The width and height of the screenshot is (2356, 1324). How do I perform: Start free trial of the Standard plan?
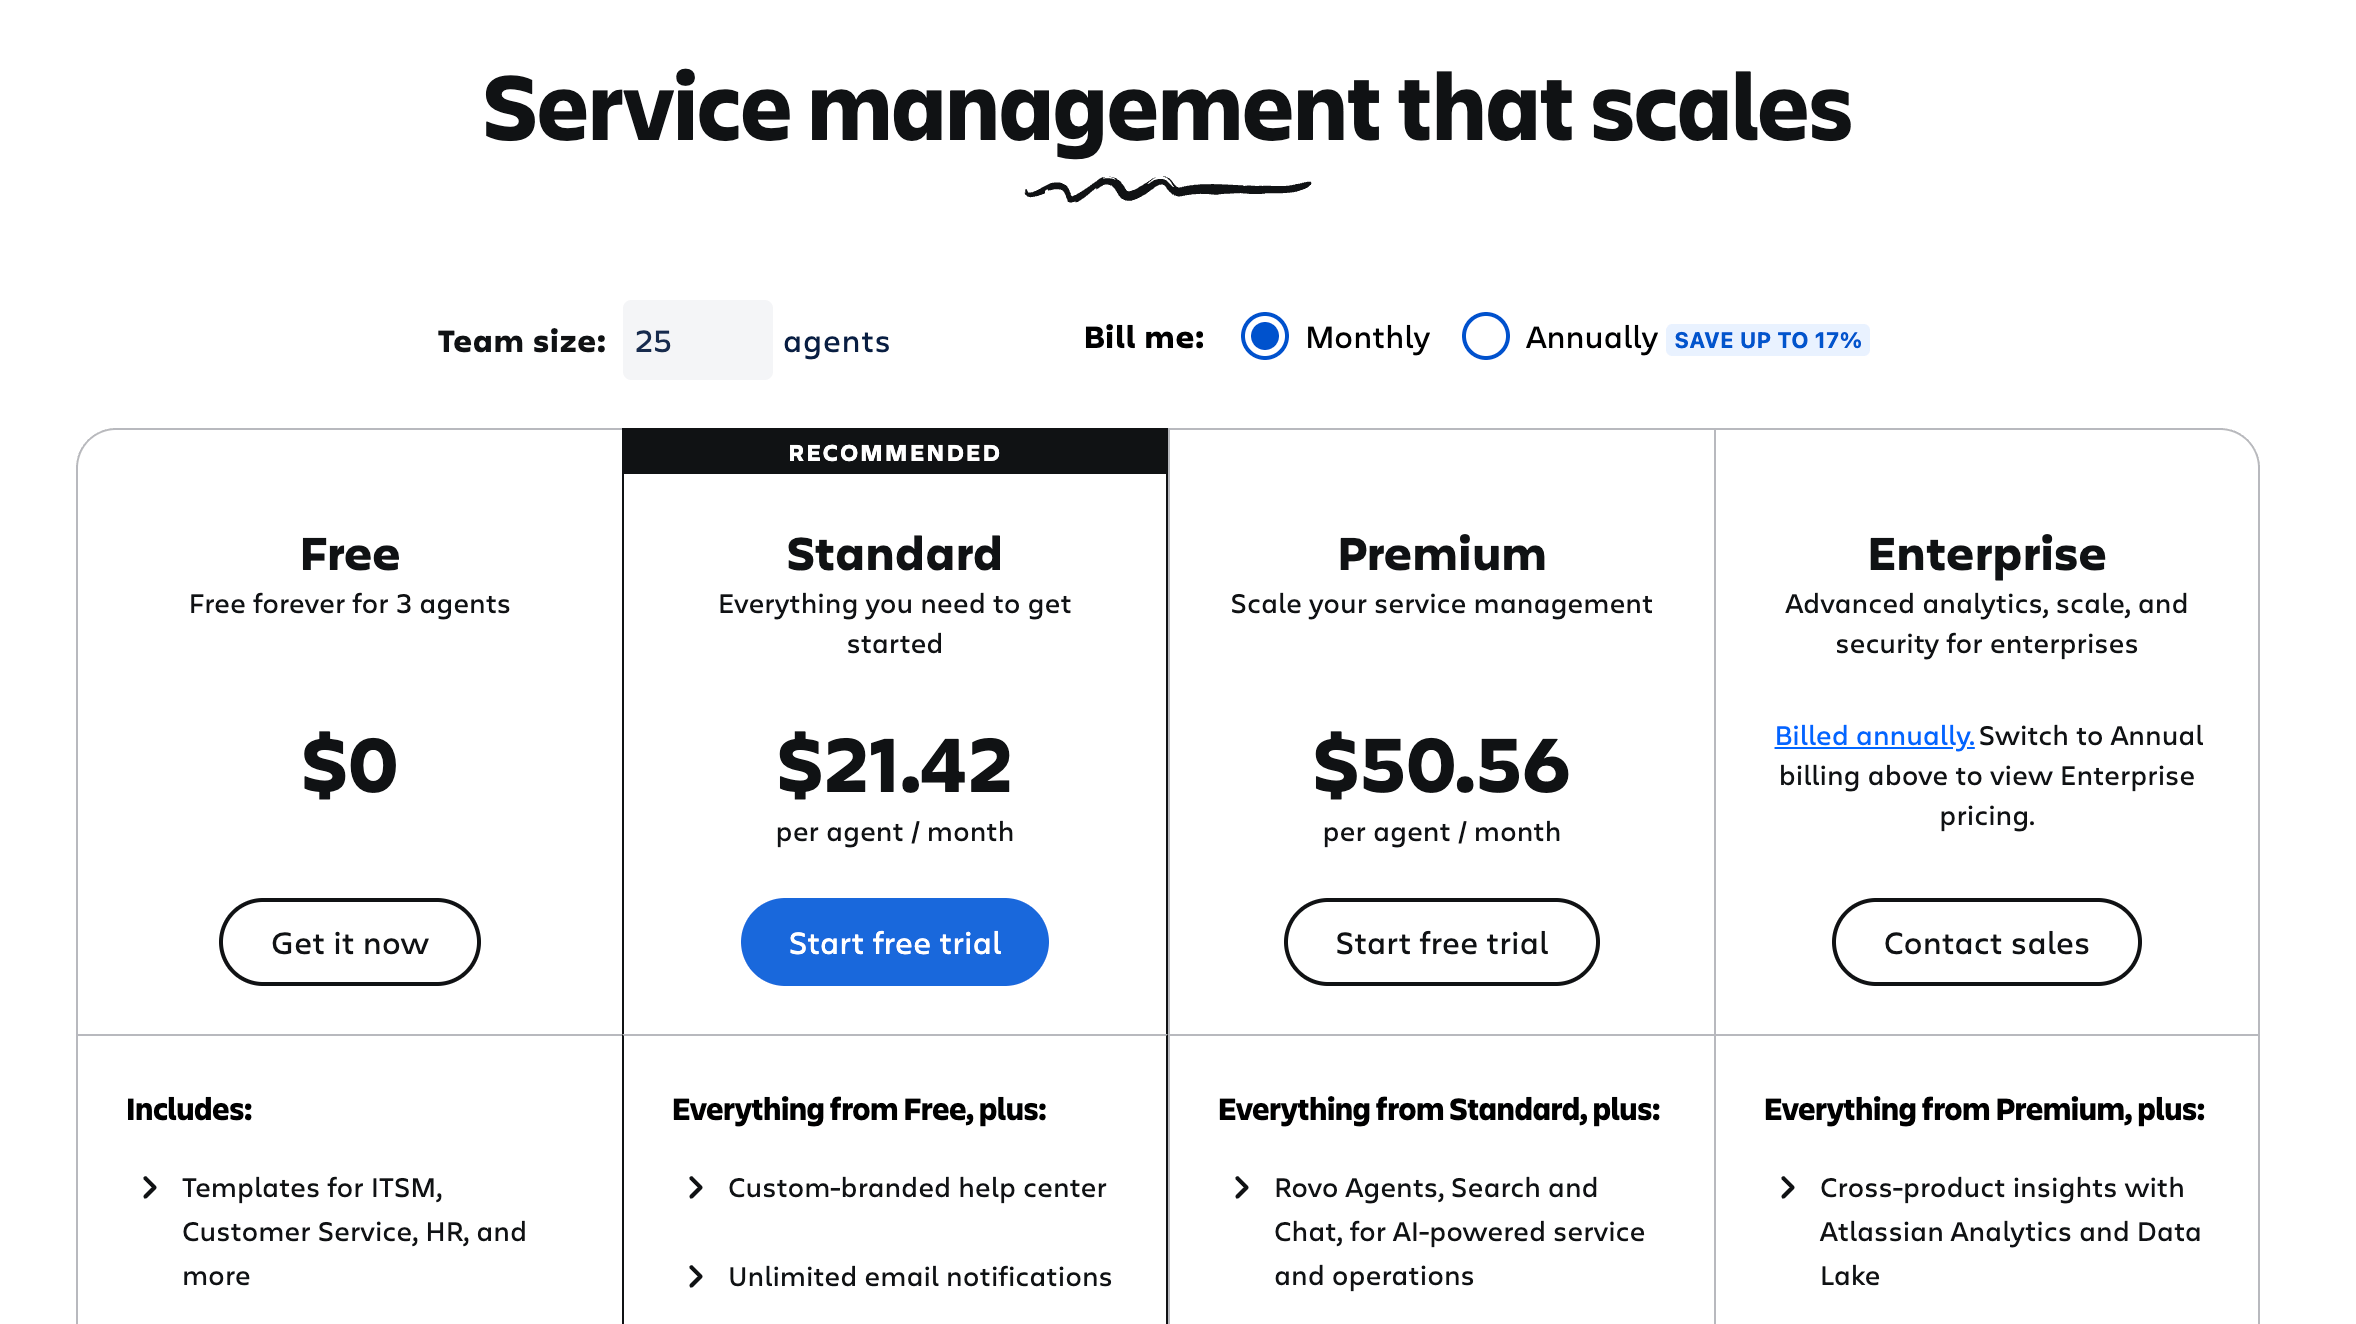[x=894, y=941]
